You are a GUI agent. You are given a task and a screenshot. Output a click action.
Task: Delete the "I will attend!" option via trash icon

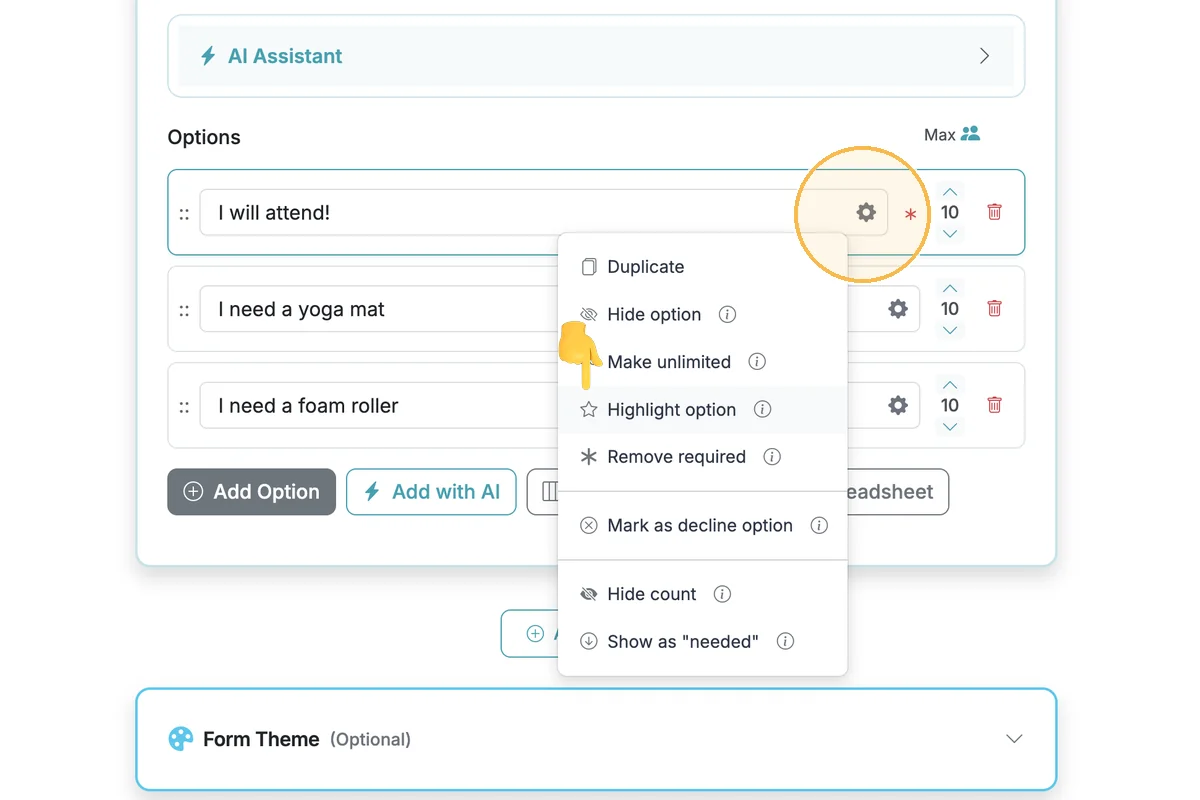tap(994, 212)
